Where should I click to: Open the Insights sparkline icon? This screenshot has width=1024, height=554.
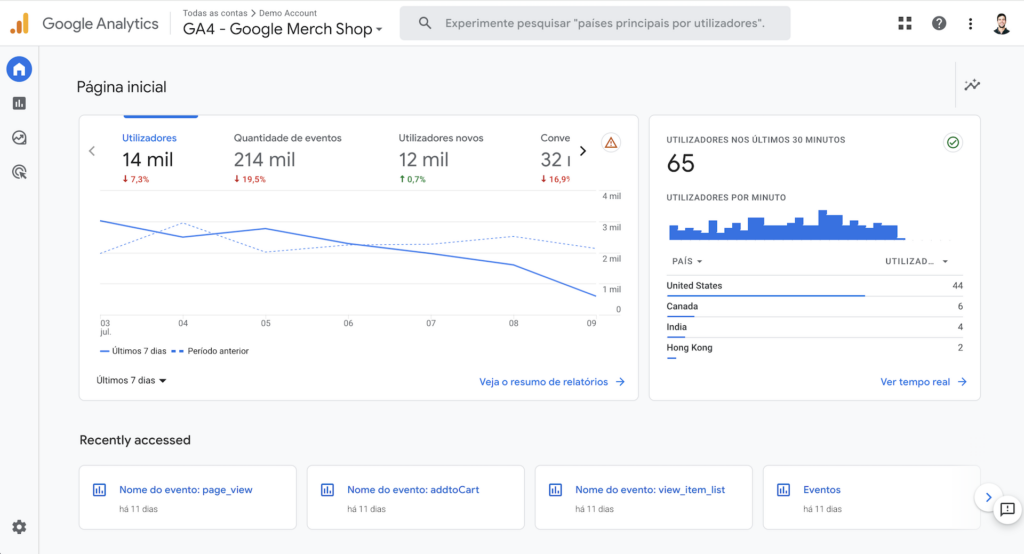coord(972,85)
